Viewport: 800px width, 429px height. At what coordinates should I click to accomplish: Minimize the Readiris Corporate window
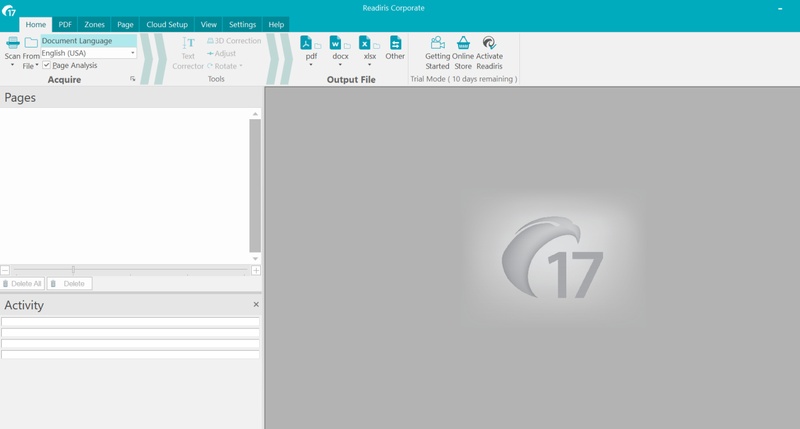(x=780, y=9)
